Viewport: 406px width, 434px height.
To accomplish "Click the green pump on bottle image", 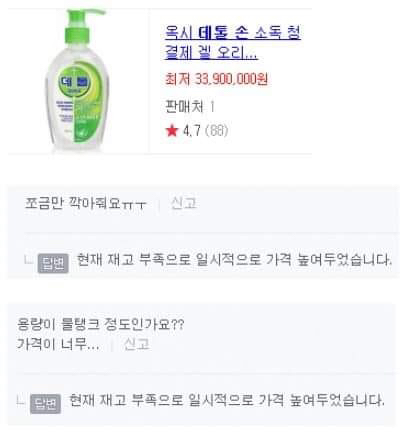I will (82, 27).
